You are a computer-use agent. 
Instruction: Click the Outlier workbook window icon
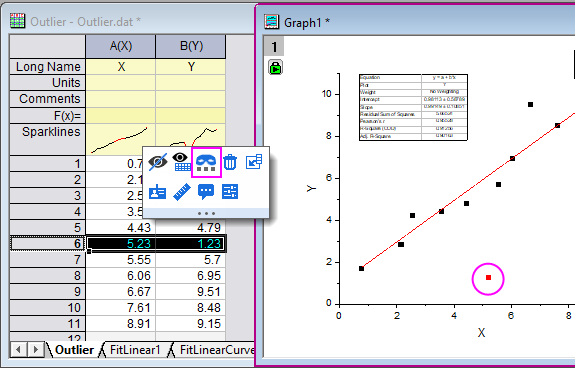[x=18, y=21]
